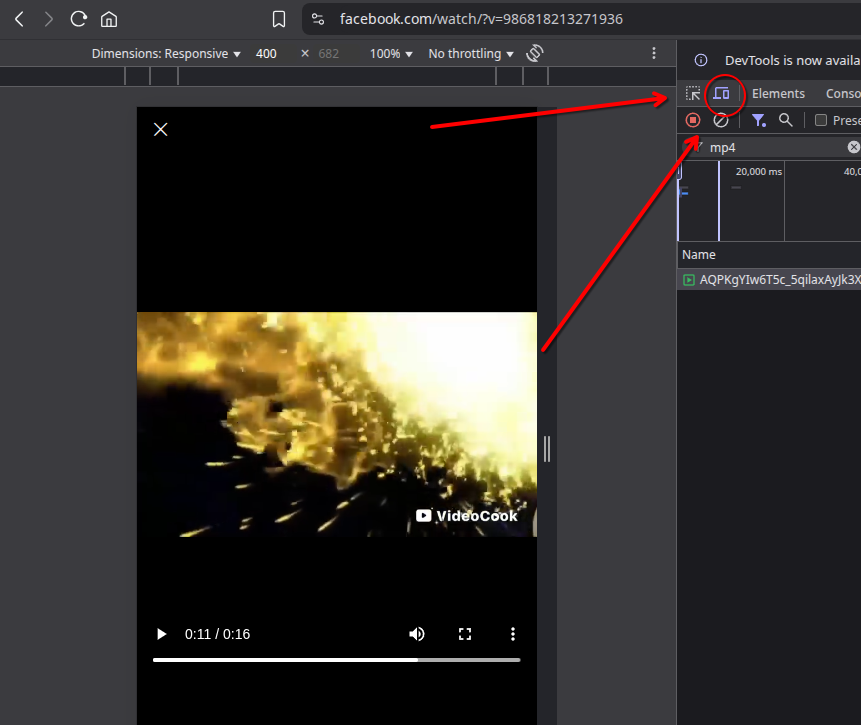Open device toolbar more options menu
This screenshot has height=725, width=861.
tap(653, 53)
